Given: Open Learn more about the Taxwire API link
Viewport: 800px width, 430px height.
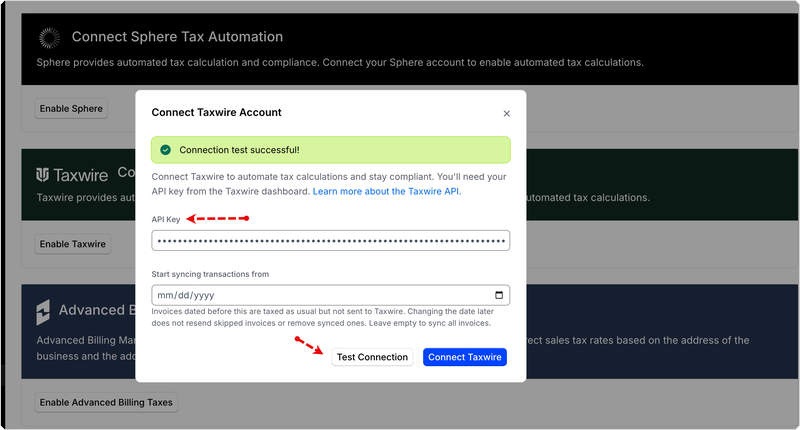Looking at the screenshot, I should click(387, 191).
